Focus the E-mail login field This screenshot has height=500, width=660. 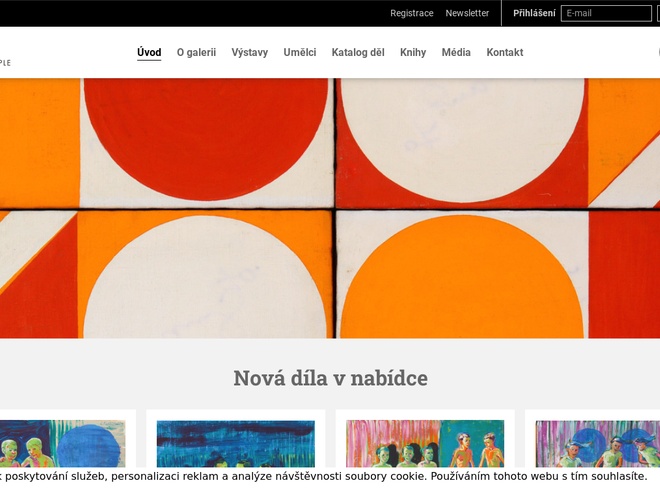click(x=606, y=13)
